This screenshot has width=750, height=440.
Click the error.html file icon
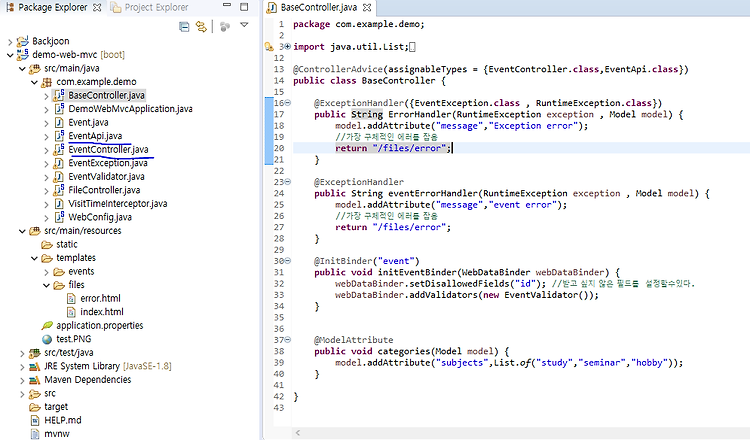coord(71,298)
